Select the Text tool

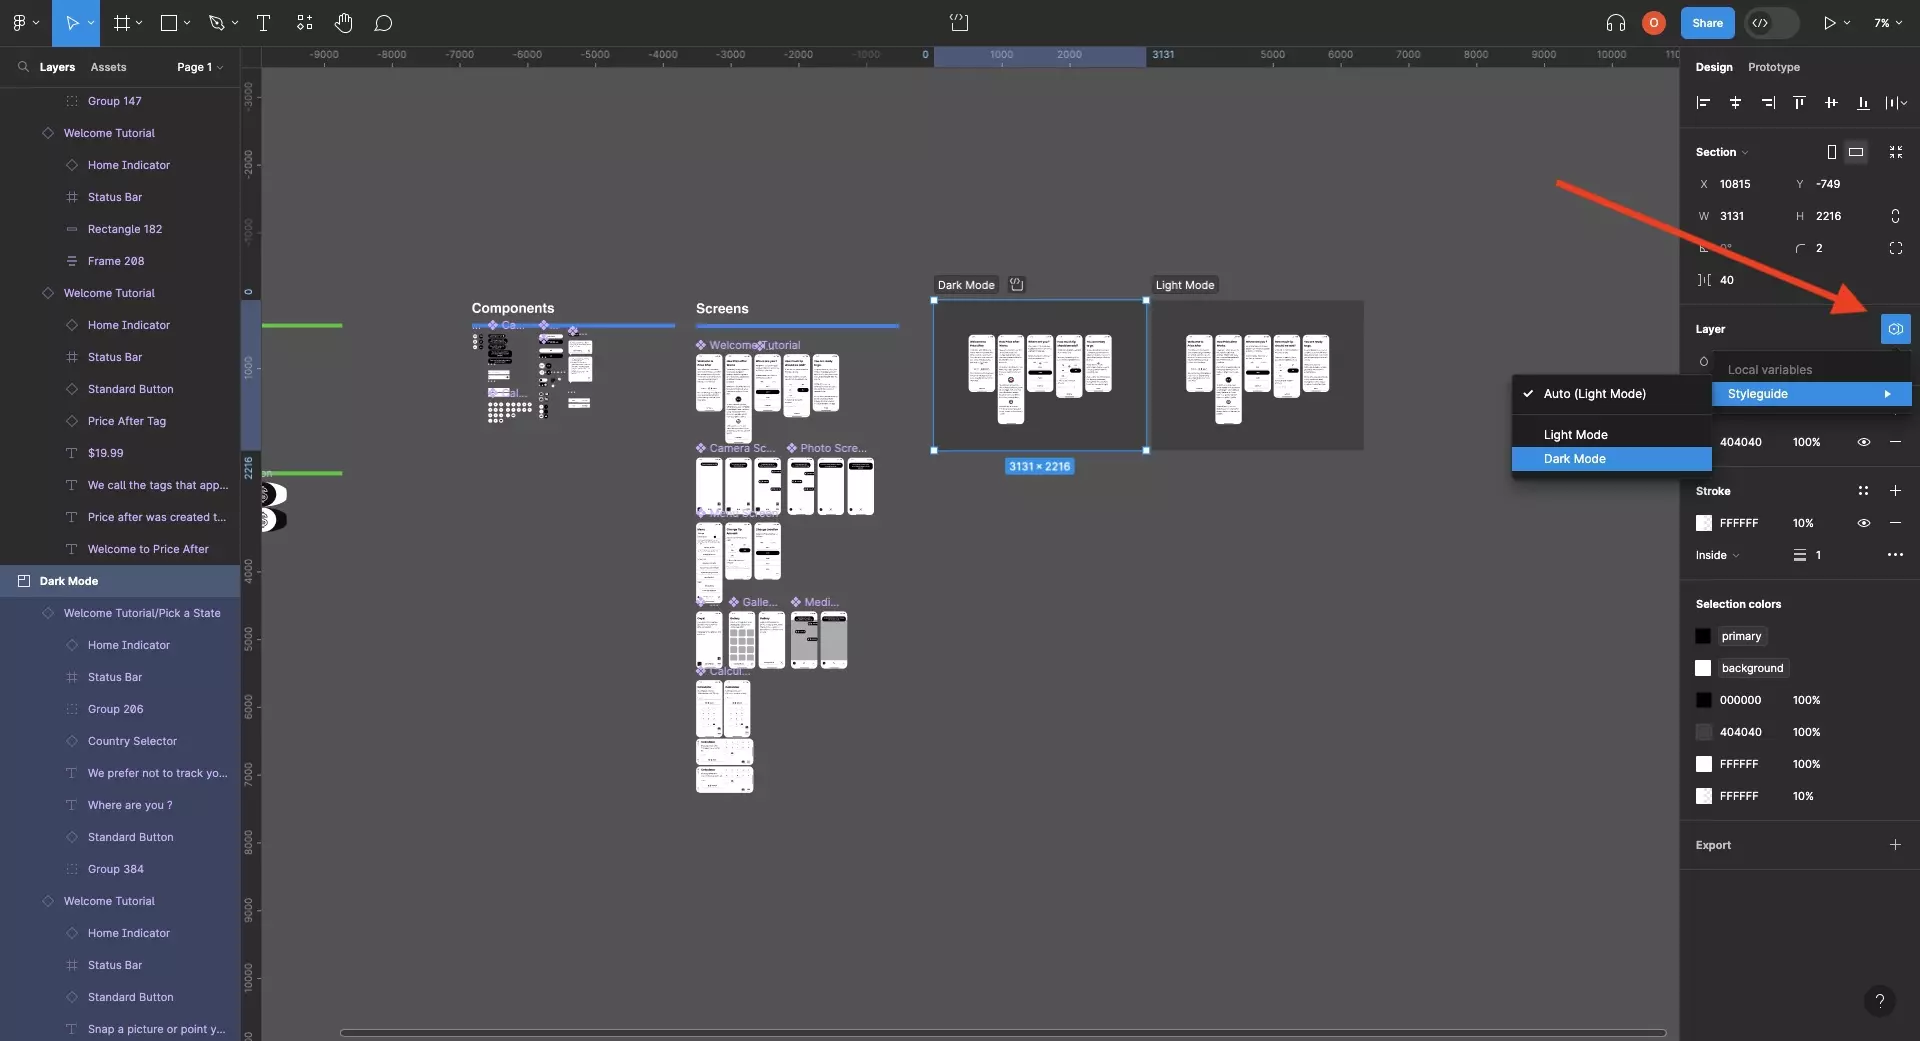click(264, 23)
